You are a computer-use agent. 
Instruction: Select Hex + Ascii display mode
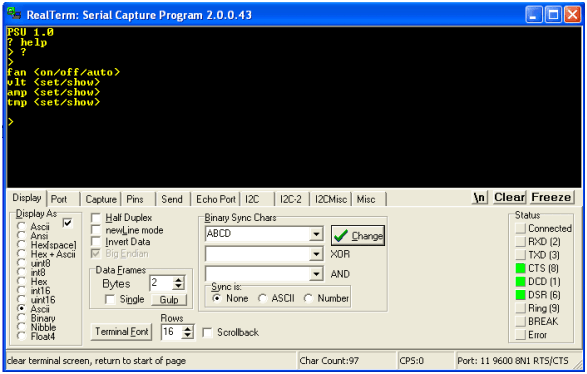[21, 254]
